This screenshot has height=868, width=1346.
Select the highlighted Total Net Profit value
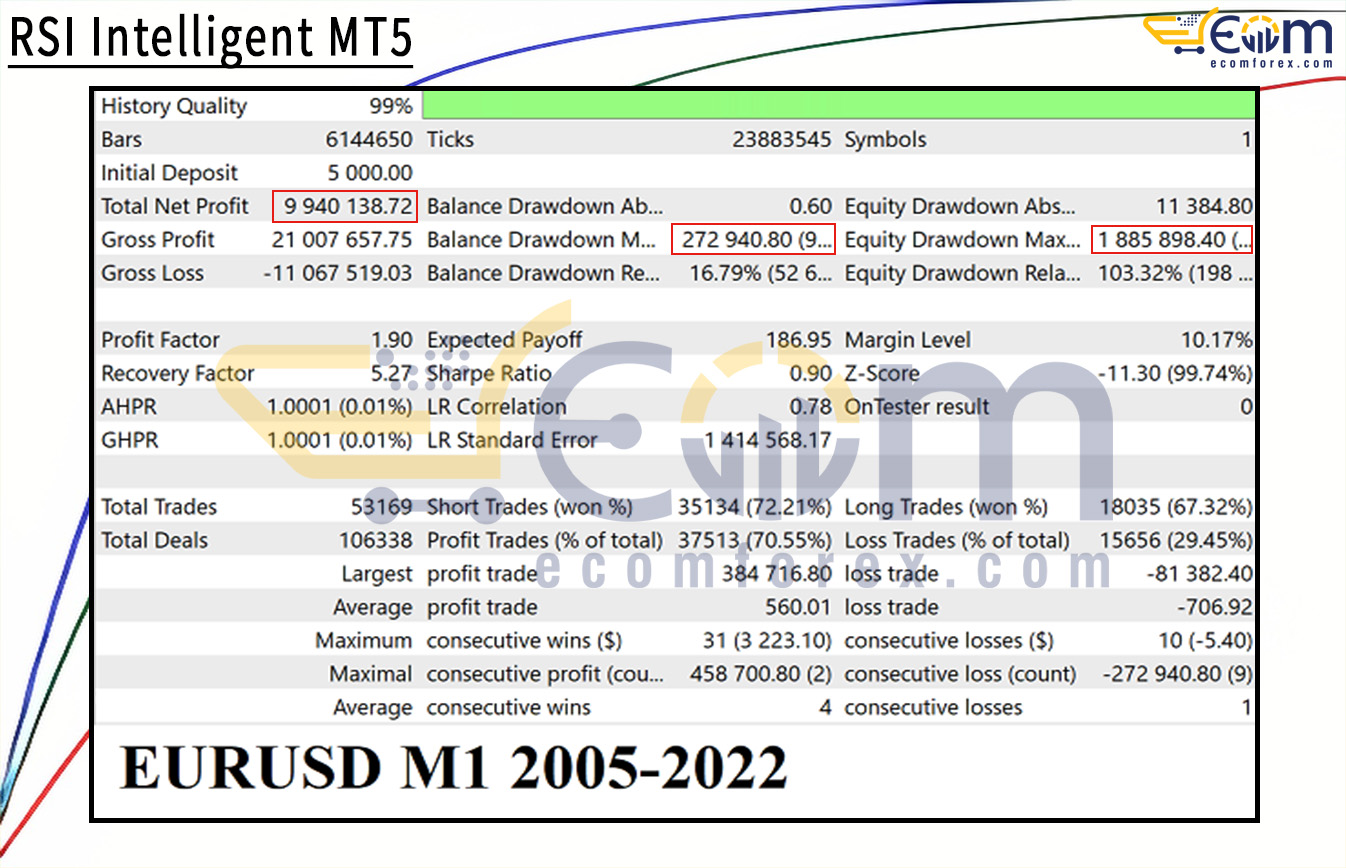tap(346, 207)
